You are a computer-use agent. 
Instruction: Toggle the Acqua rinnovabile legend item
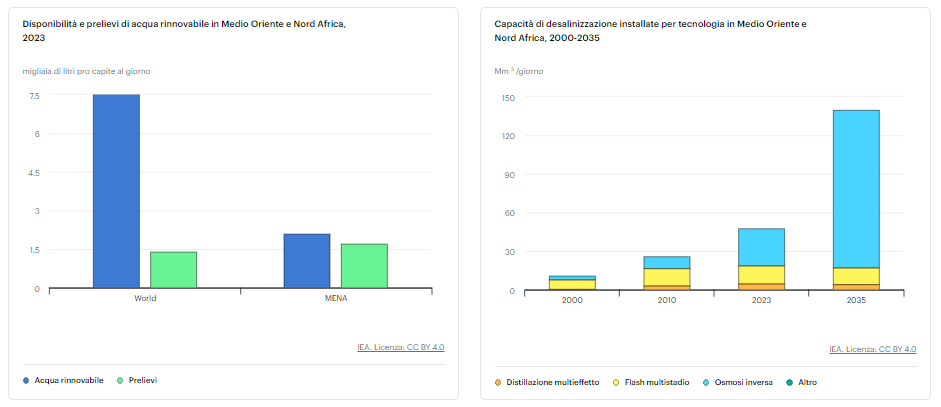[x=68, y=381]
